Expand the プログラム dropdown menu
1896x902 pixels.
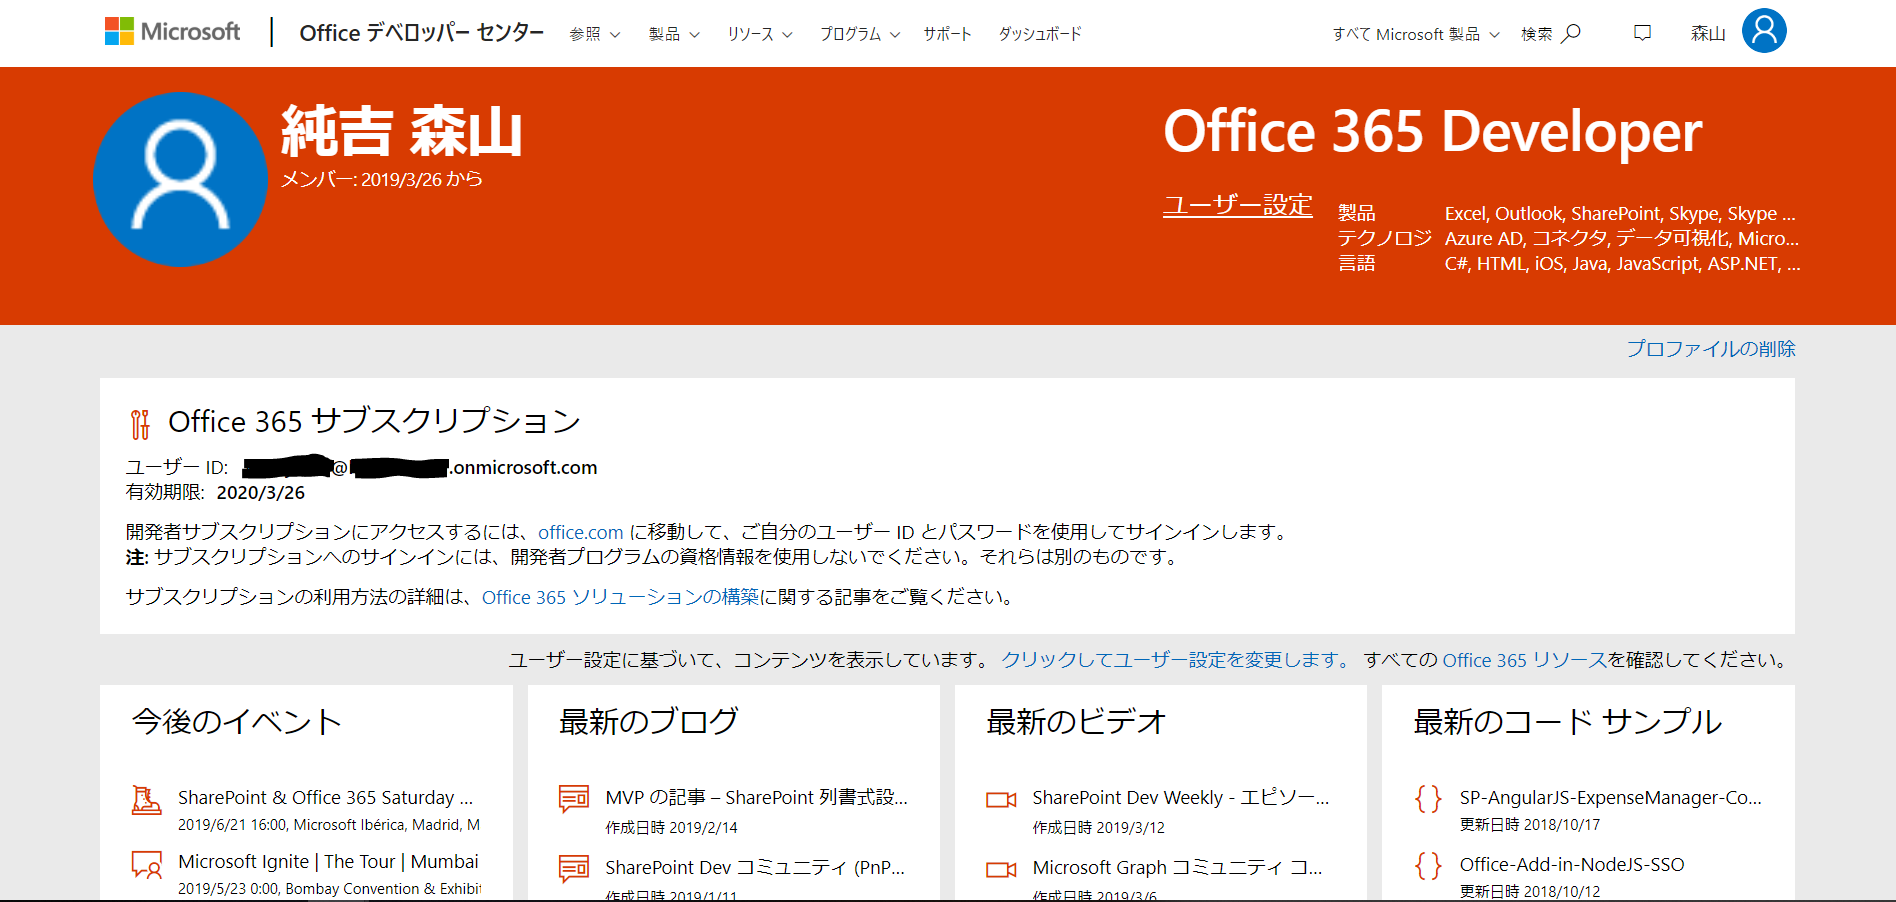860,34
